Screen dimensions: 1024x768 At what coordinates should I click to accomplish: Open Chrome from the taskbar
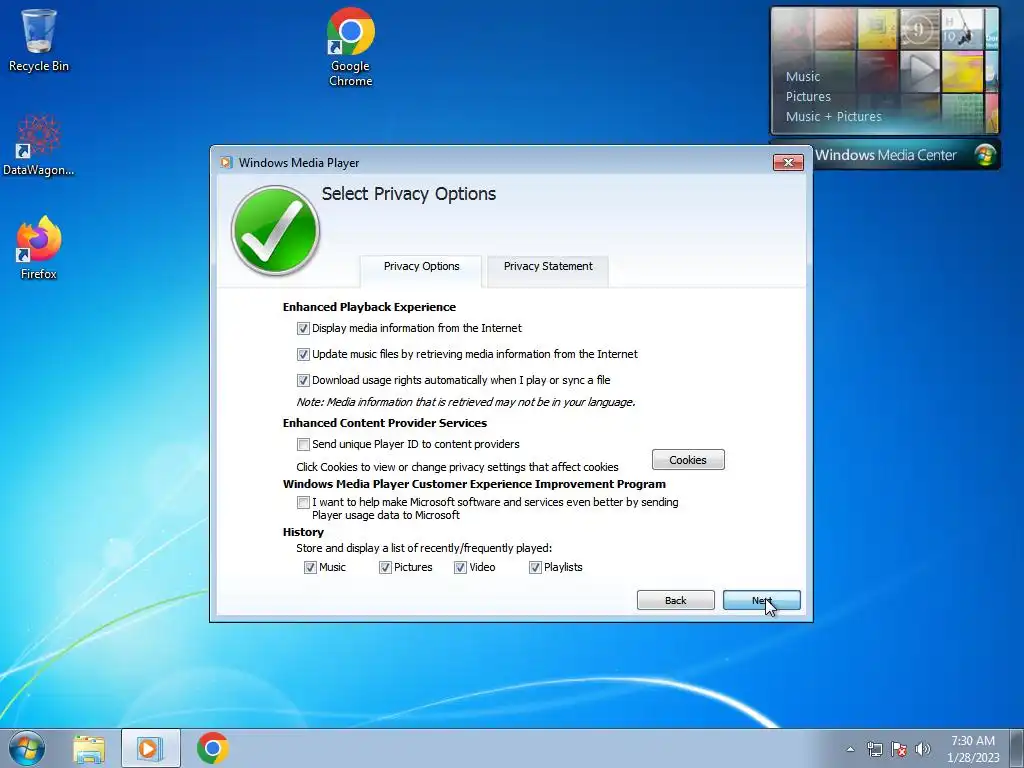[x=212, y=748]
